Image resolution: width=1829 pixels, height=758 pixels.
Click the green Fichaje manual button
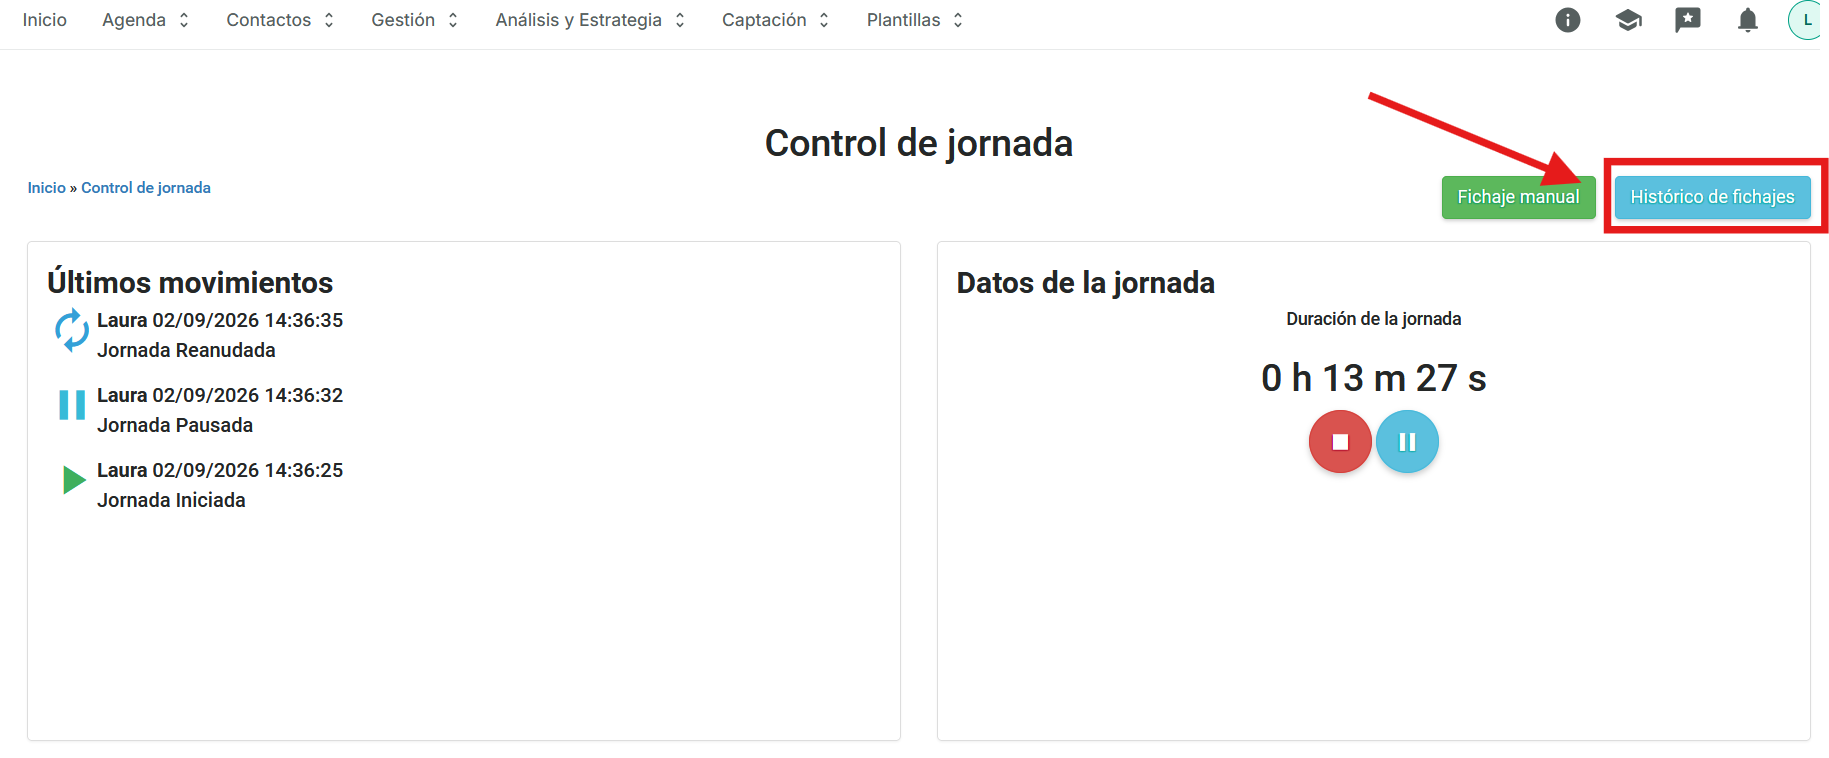(1518, 197)
